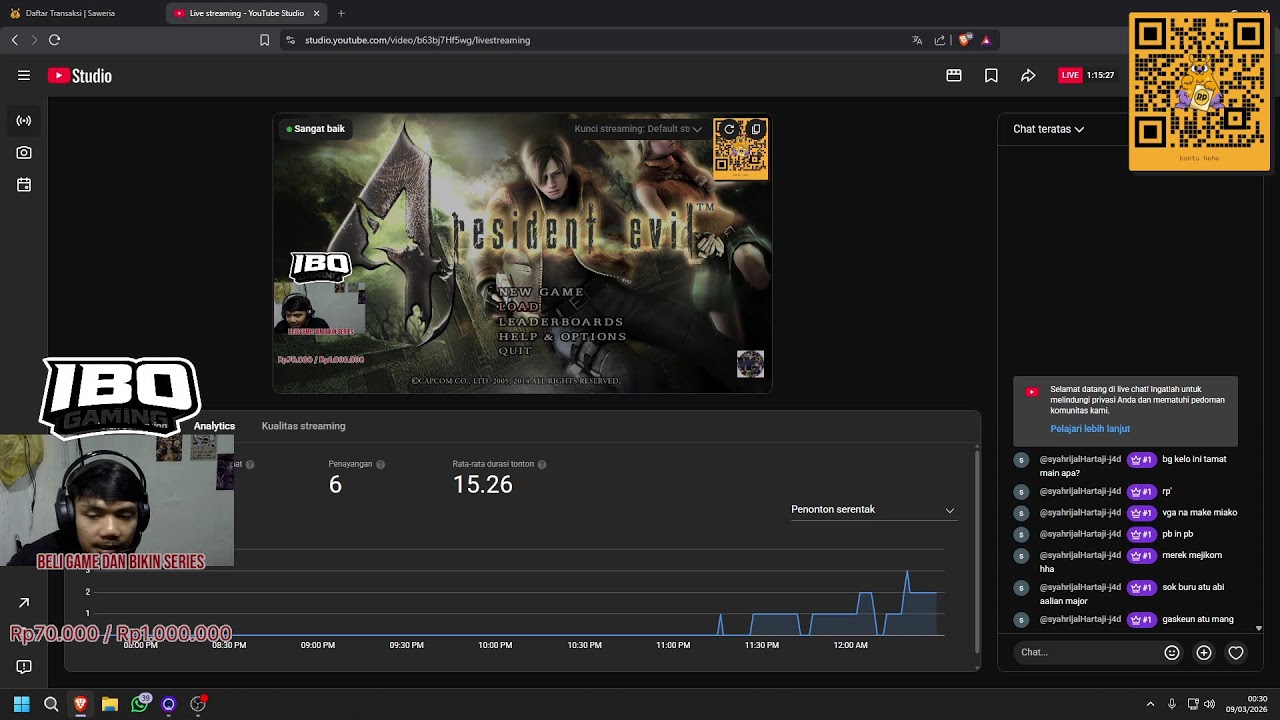Image resolution: width=1280 pixels, height=720 pixels.
Task: Click chat message "bg kelo ini tamat"
Action: [x=1133, y=466]
